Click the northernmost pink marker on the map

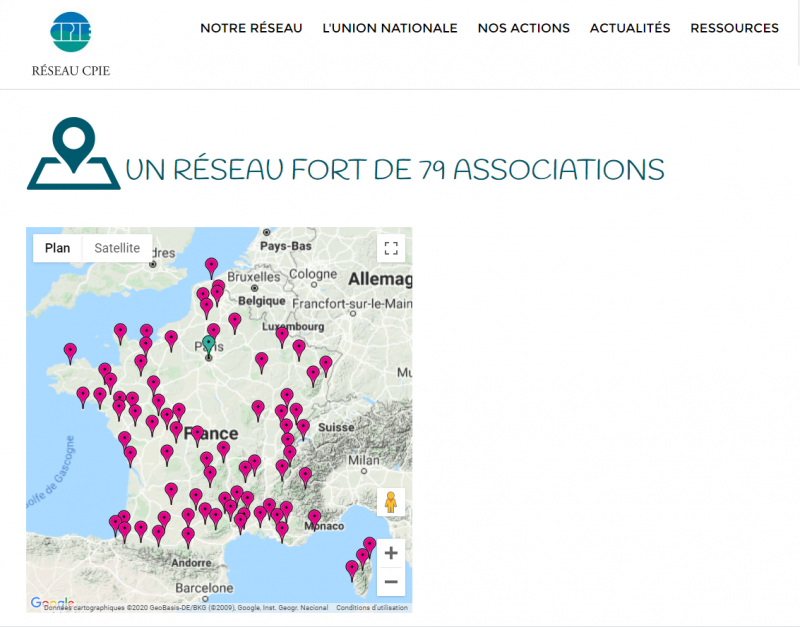tap(211, 266)
